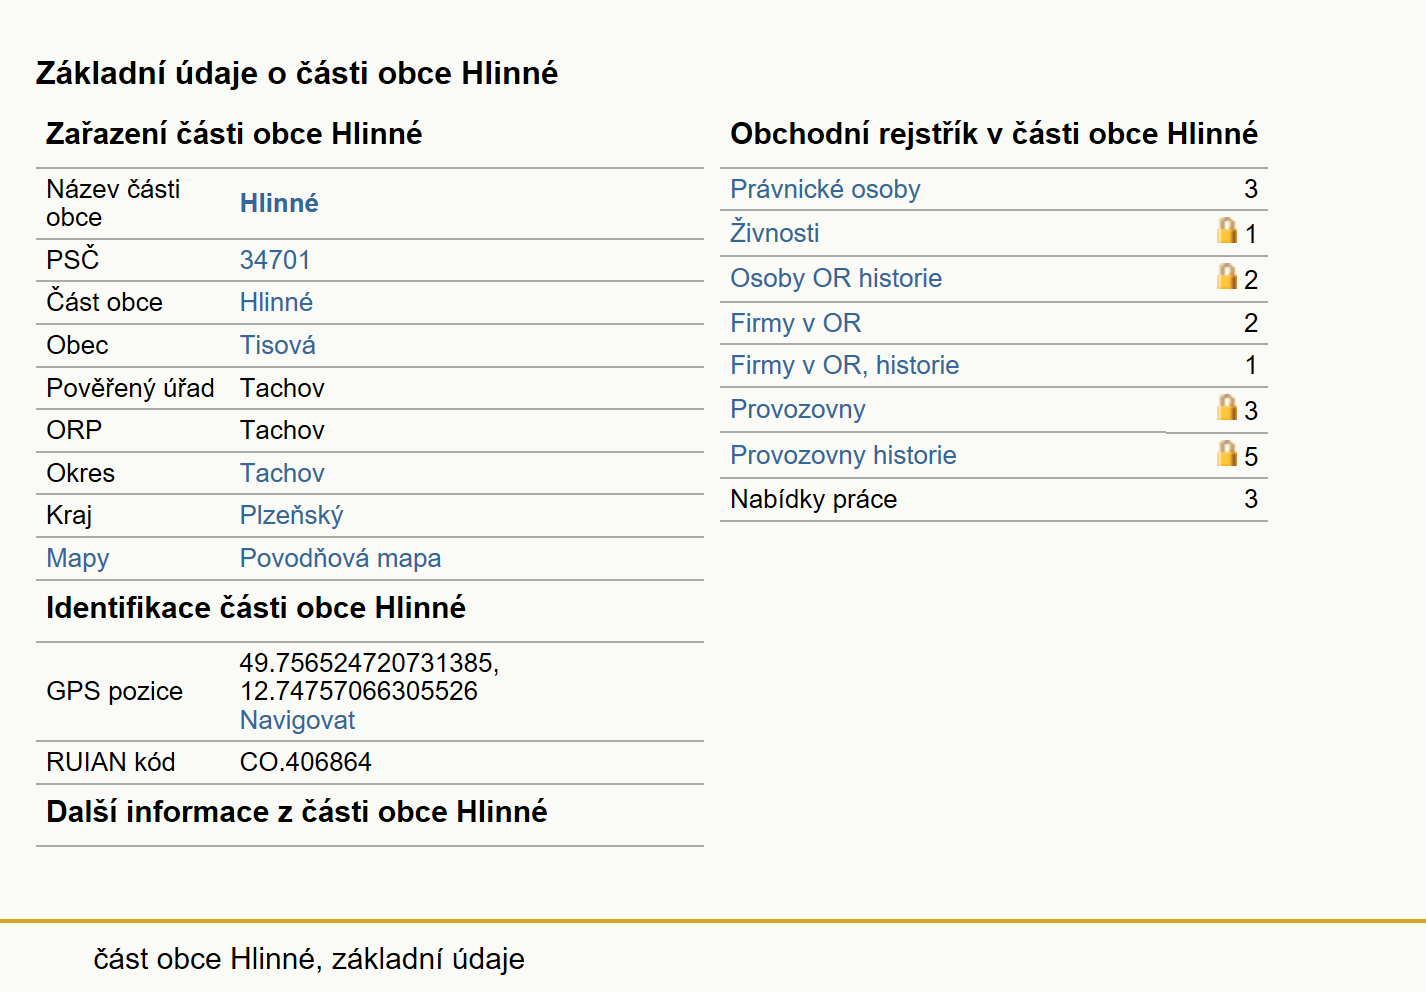The image size is (1426, 992).
Task: Click the Hlinné link in Část obce row
Action: click(x=276, y=302)
